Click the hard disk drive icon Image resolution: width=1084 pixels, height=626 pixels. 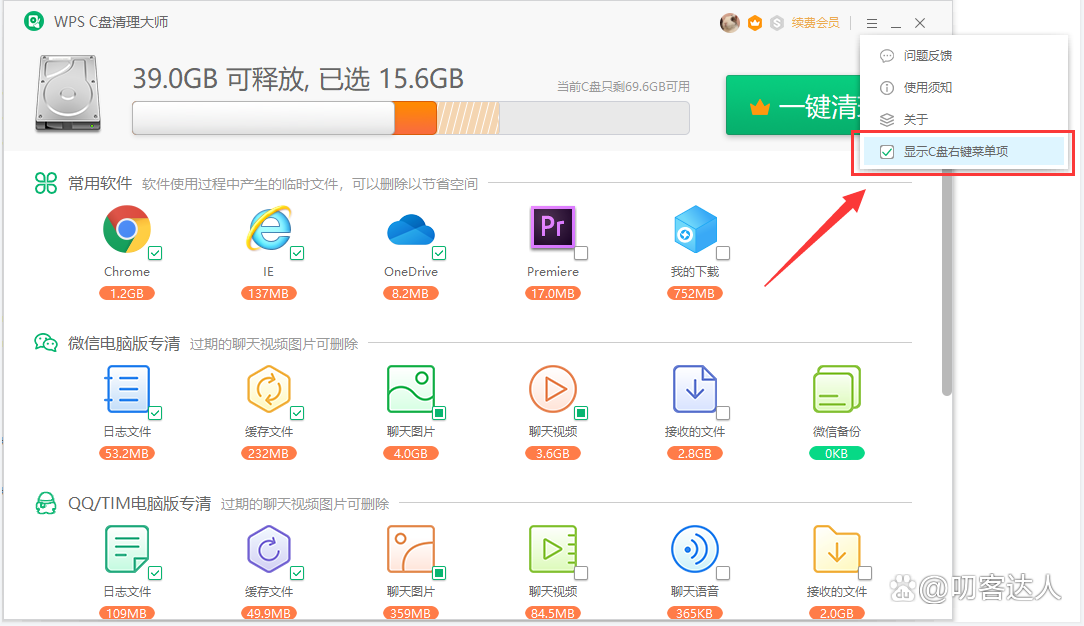coord(68,93)
